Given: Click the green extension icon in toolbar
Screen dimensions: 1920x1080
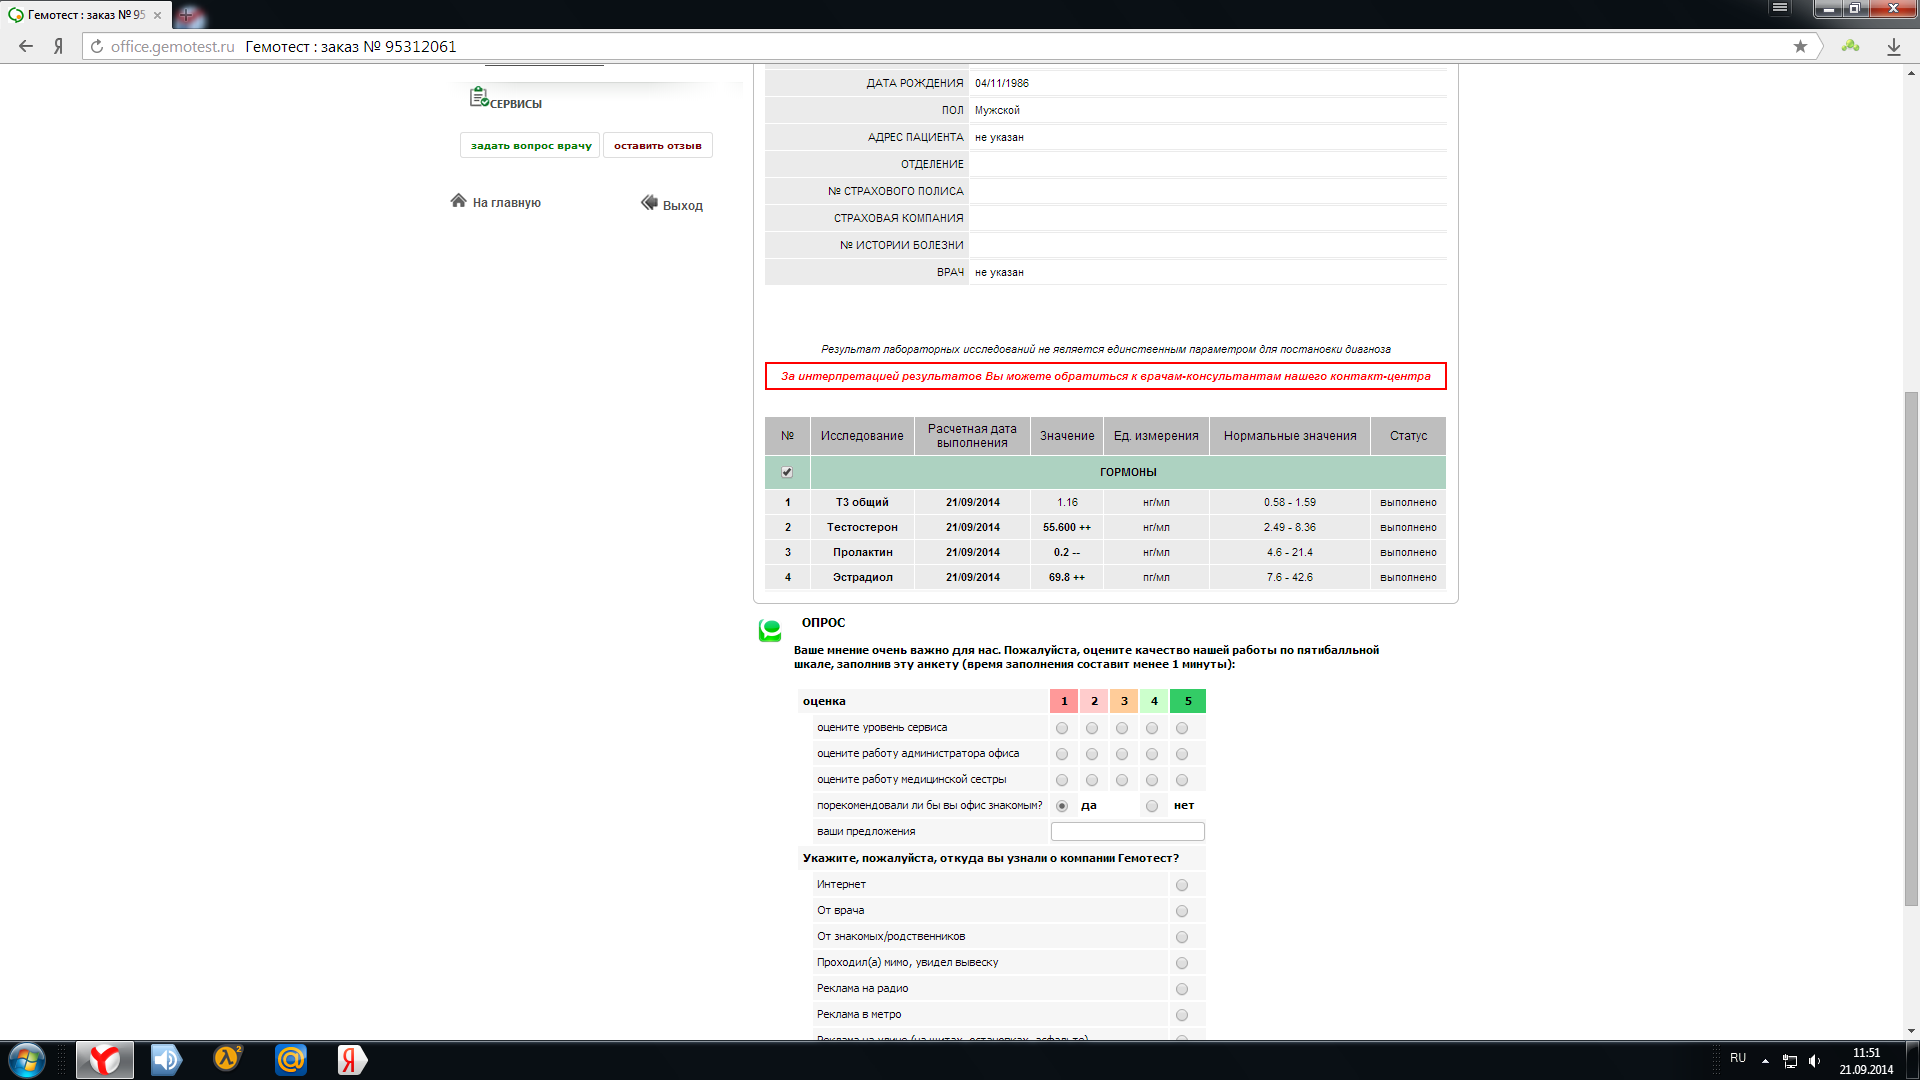Looking at the screenshot, I should coord(1851,46).
